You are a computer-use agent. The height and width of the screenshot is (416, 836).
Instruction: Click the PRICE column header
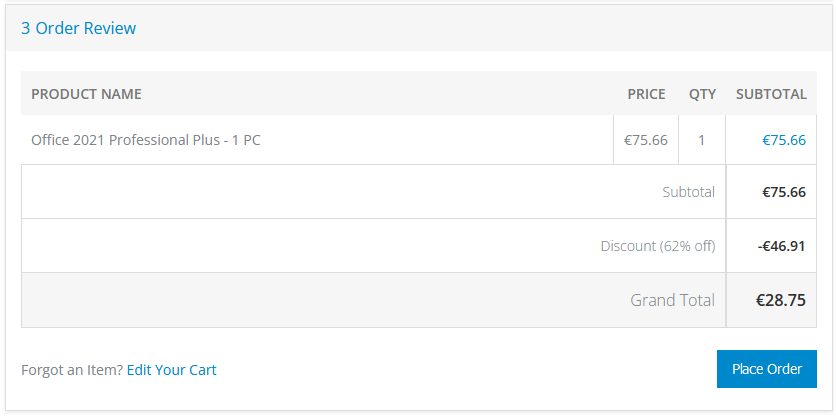click(x=646, y=94)
